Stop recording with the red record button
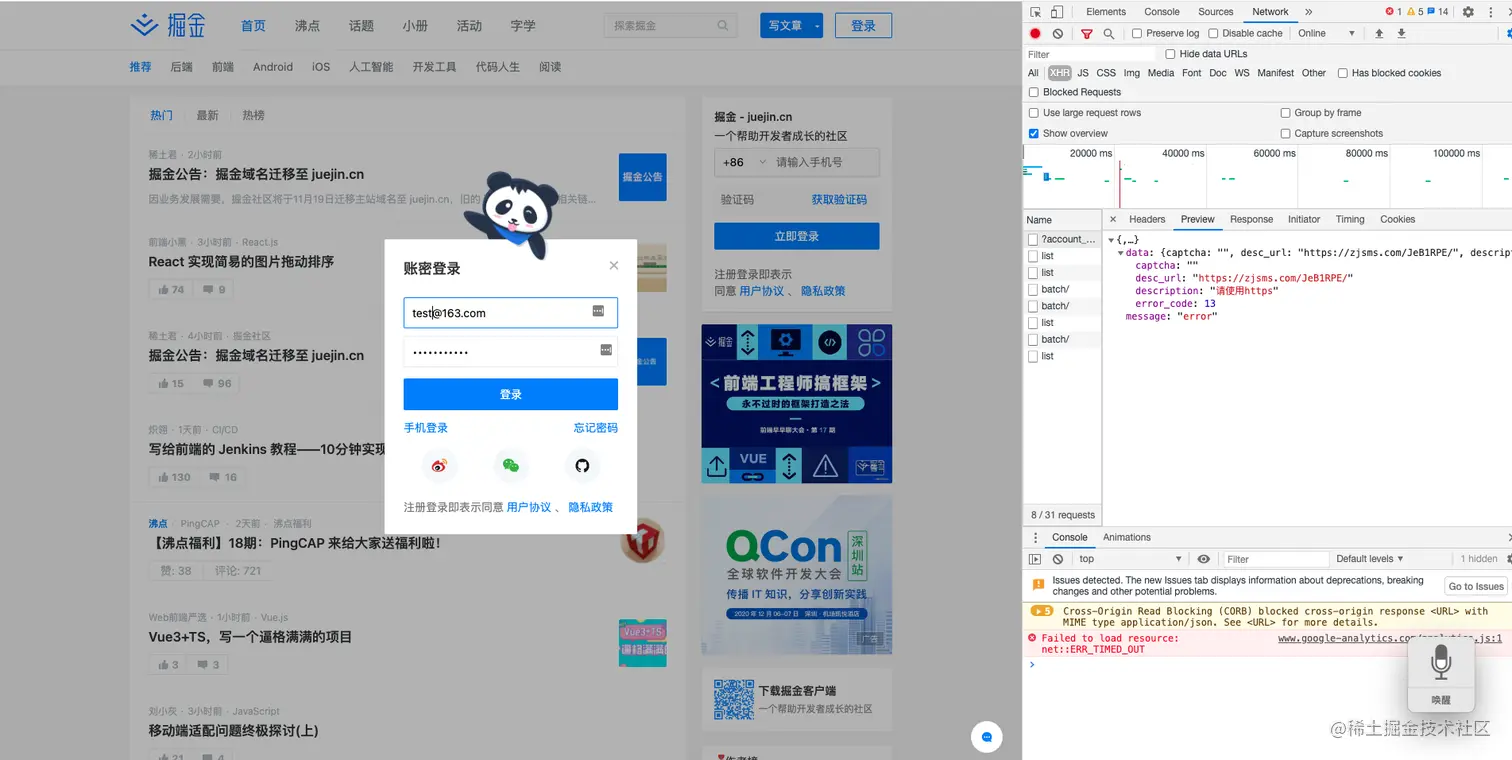Screen dimensions: 1512x760 (1035, 33)
